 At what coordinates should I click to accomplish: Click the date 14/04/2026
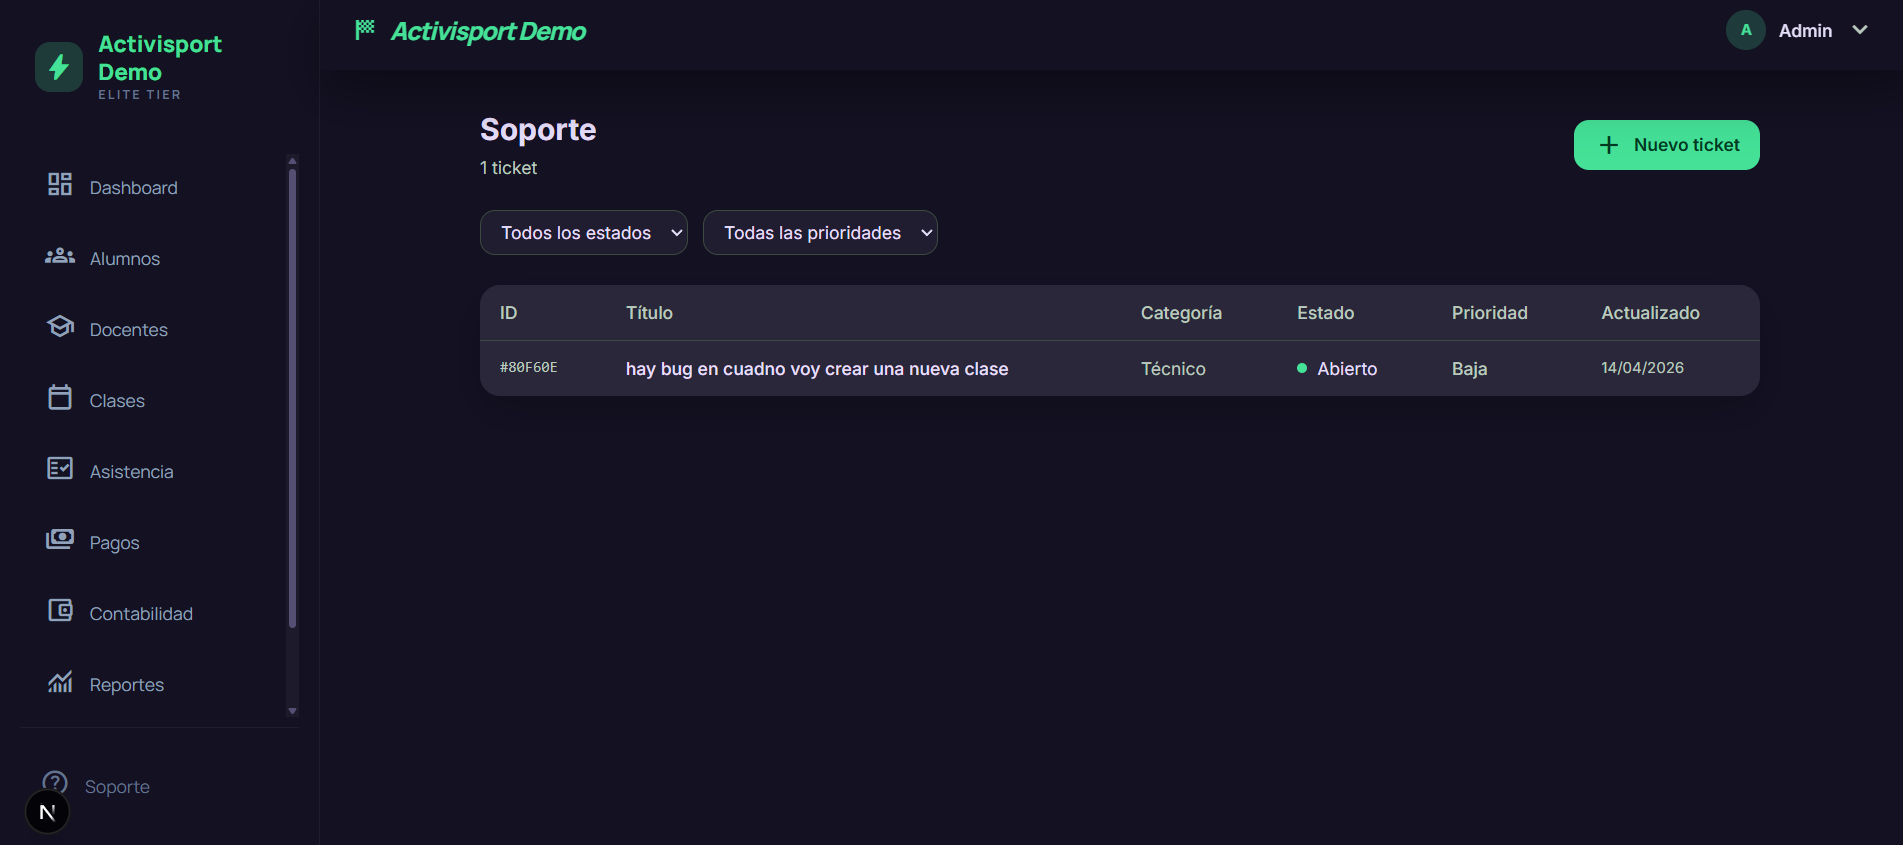1642,368
